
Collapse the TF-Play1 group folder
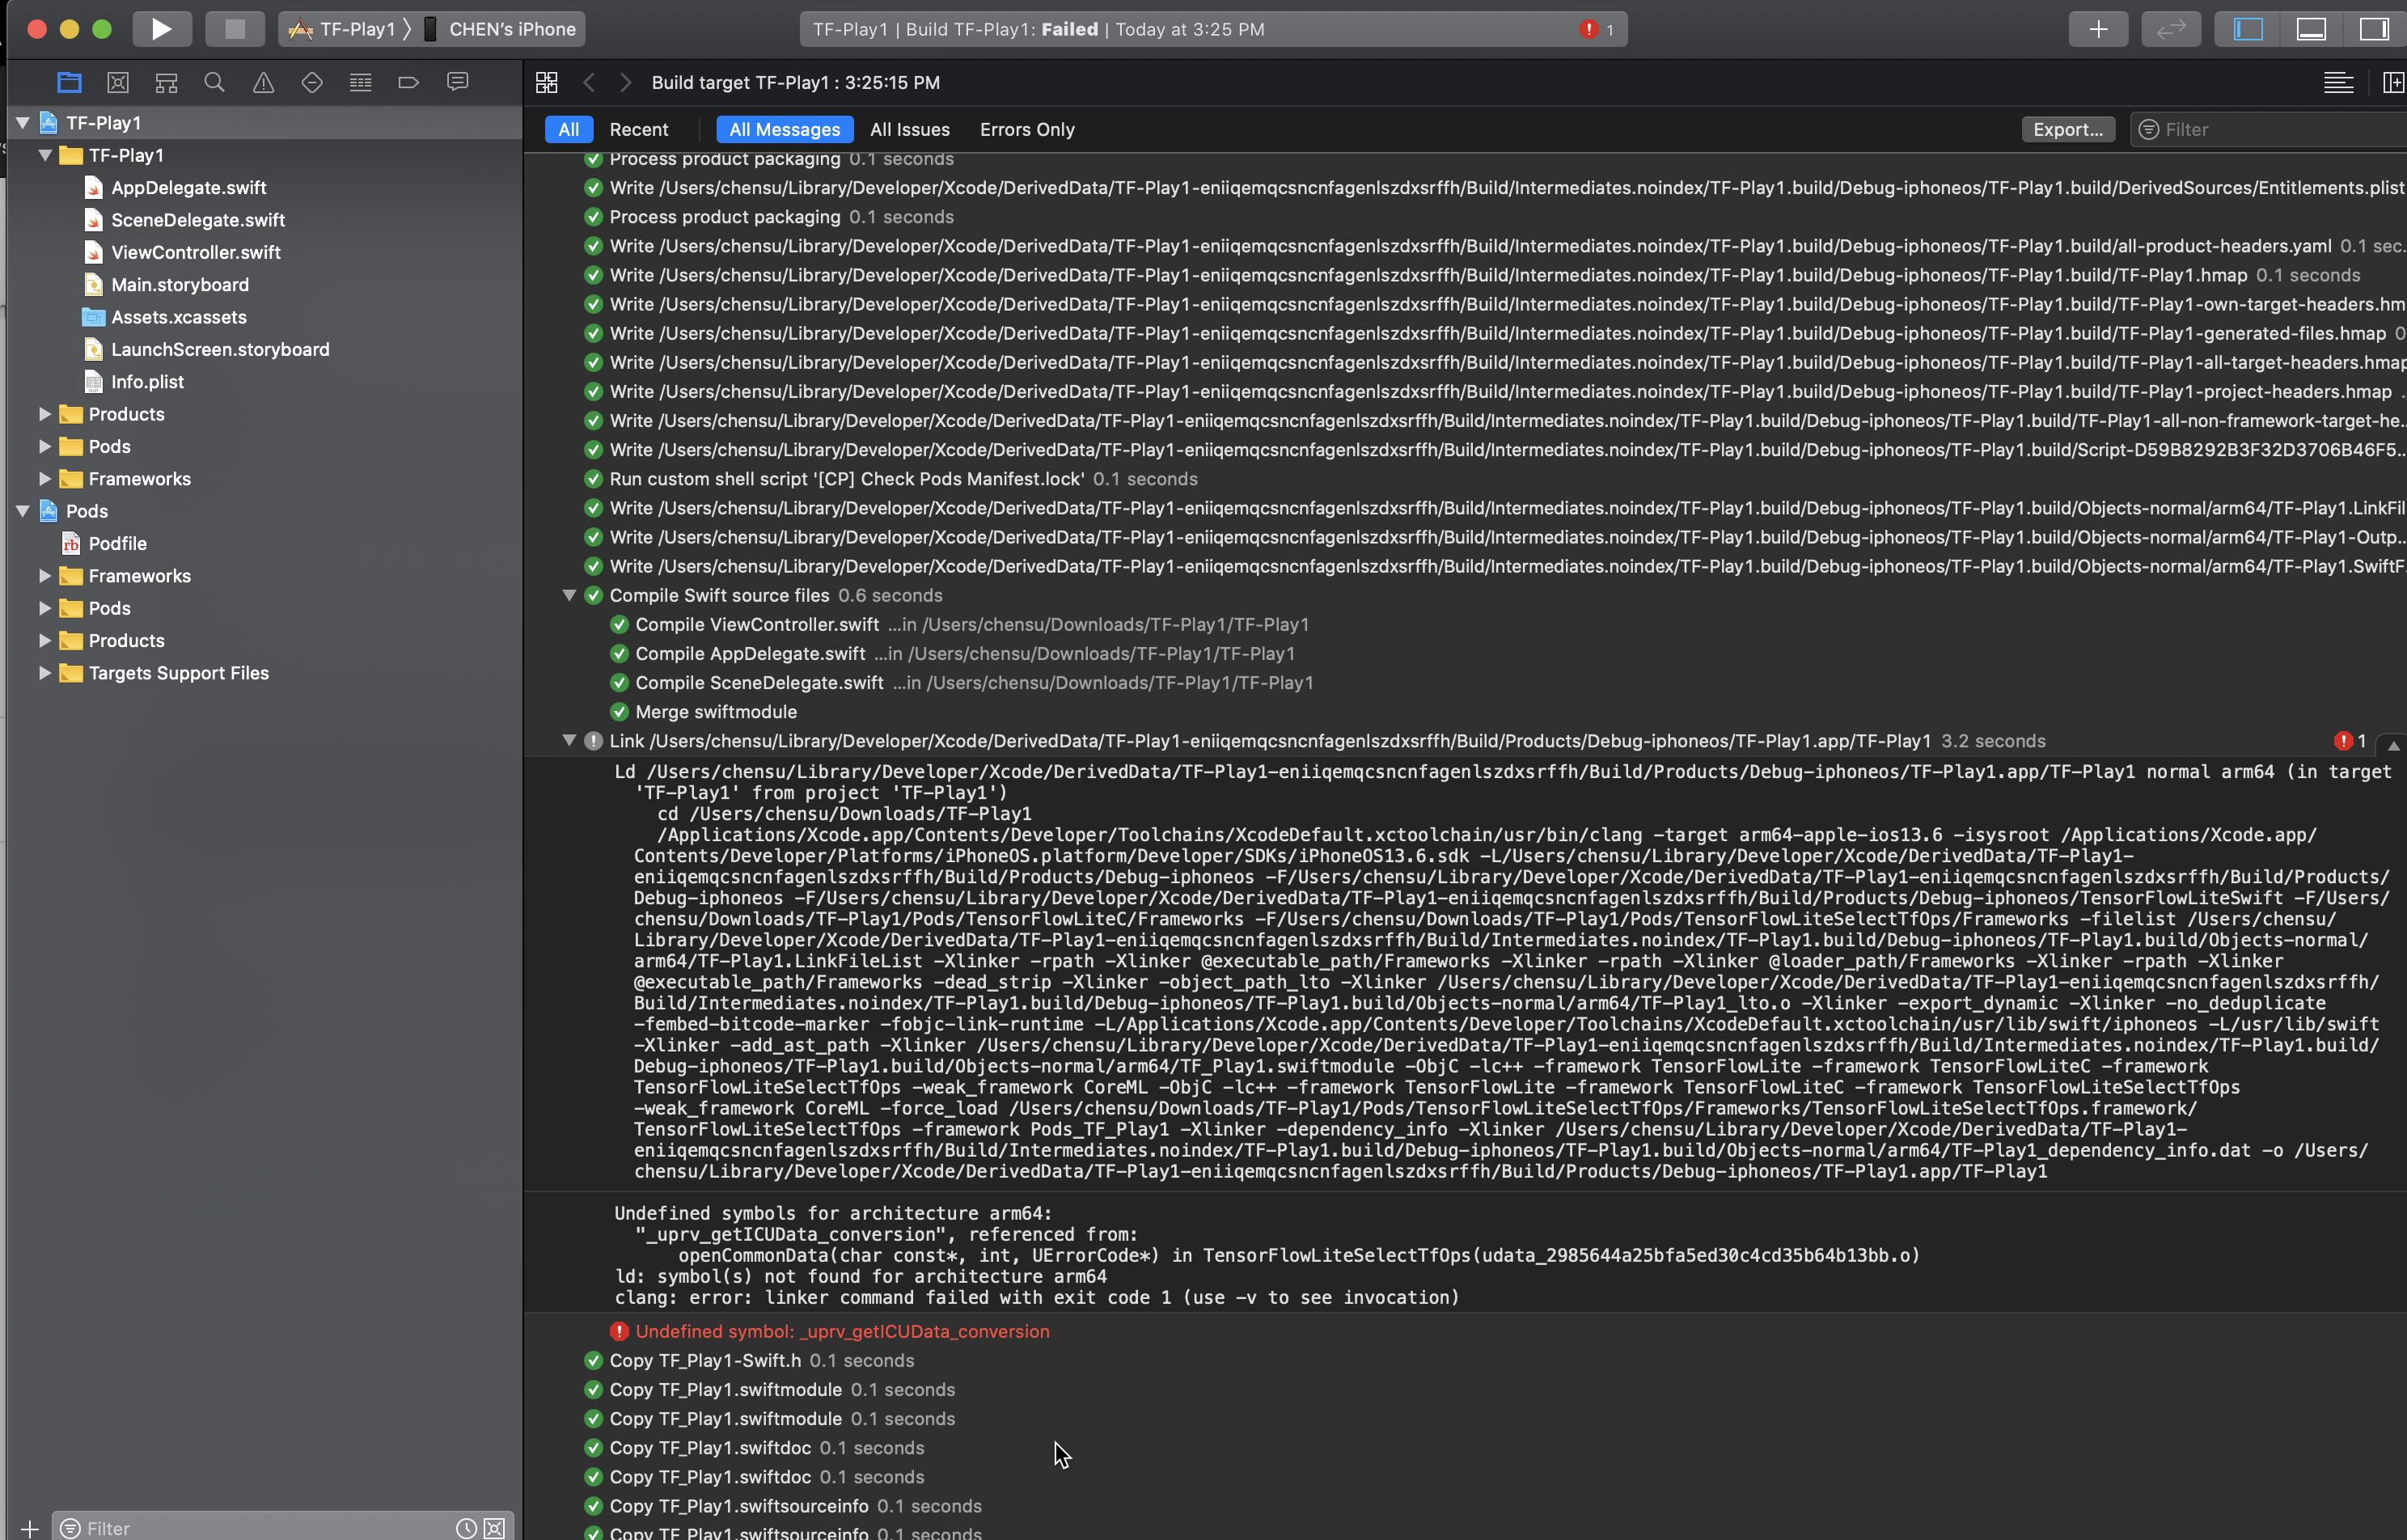45,155
